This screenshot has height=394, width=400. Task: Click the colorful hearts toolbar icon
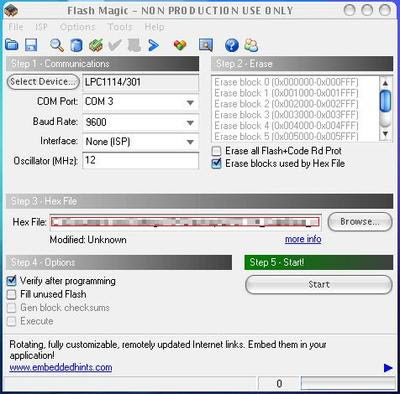click(x=180, y=45)
